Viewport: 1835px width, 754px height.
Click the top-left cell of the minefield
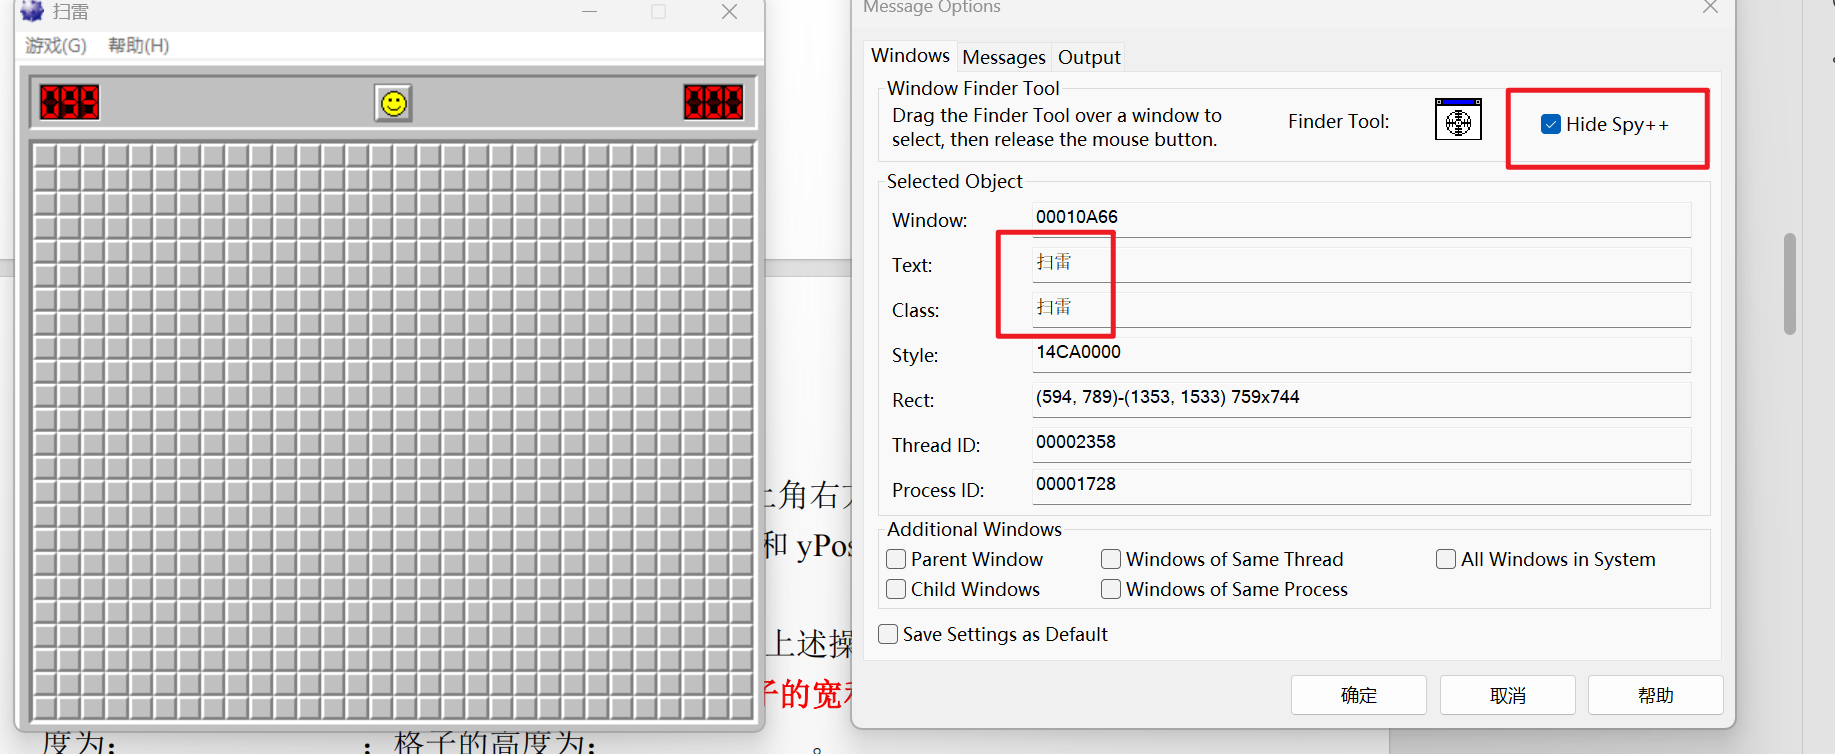coord(45,155)
